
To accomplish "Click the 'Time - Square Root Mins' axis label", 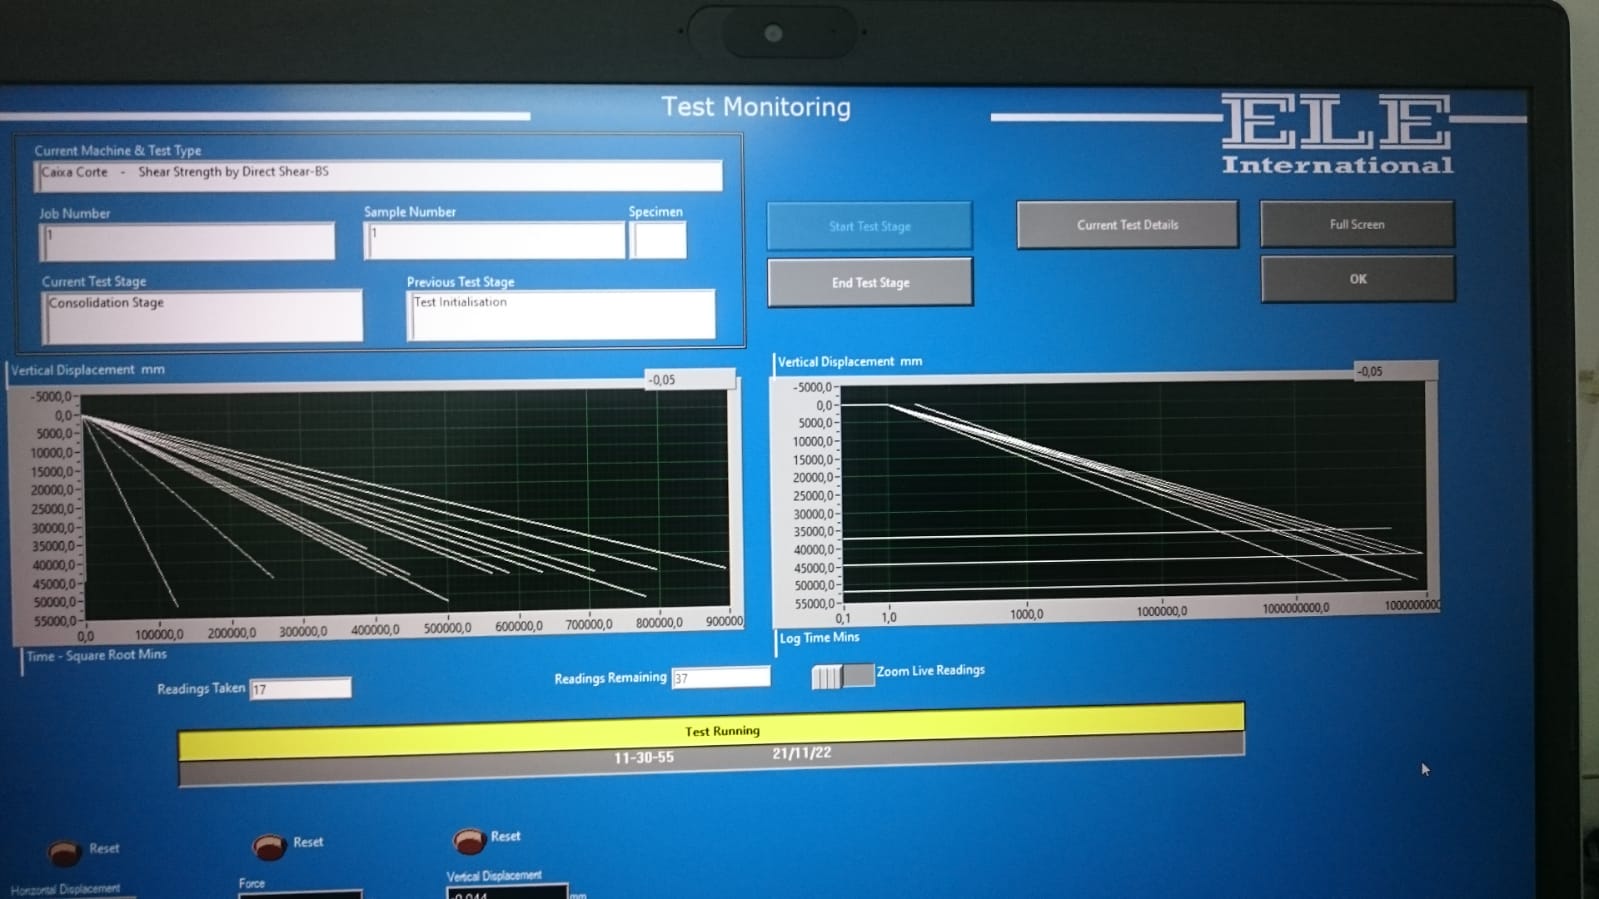I will (96, 655).
